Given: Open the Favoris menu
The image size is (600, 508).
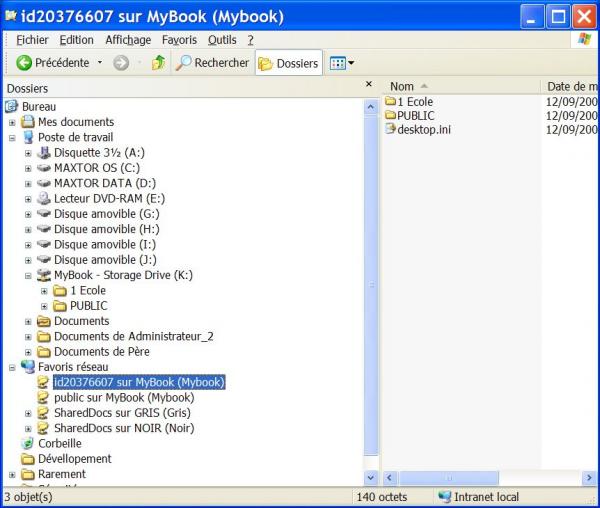Looking at the screenshot, I should pos(179,40).
